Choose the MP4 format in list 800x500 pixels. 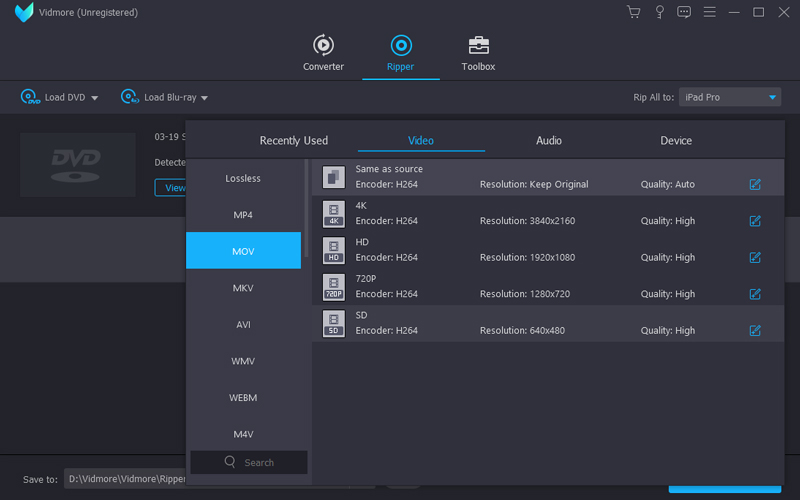pyautogui.click(x=243, y=215)
